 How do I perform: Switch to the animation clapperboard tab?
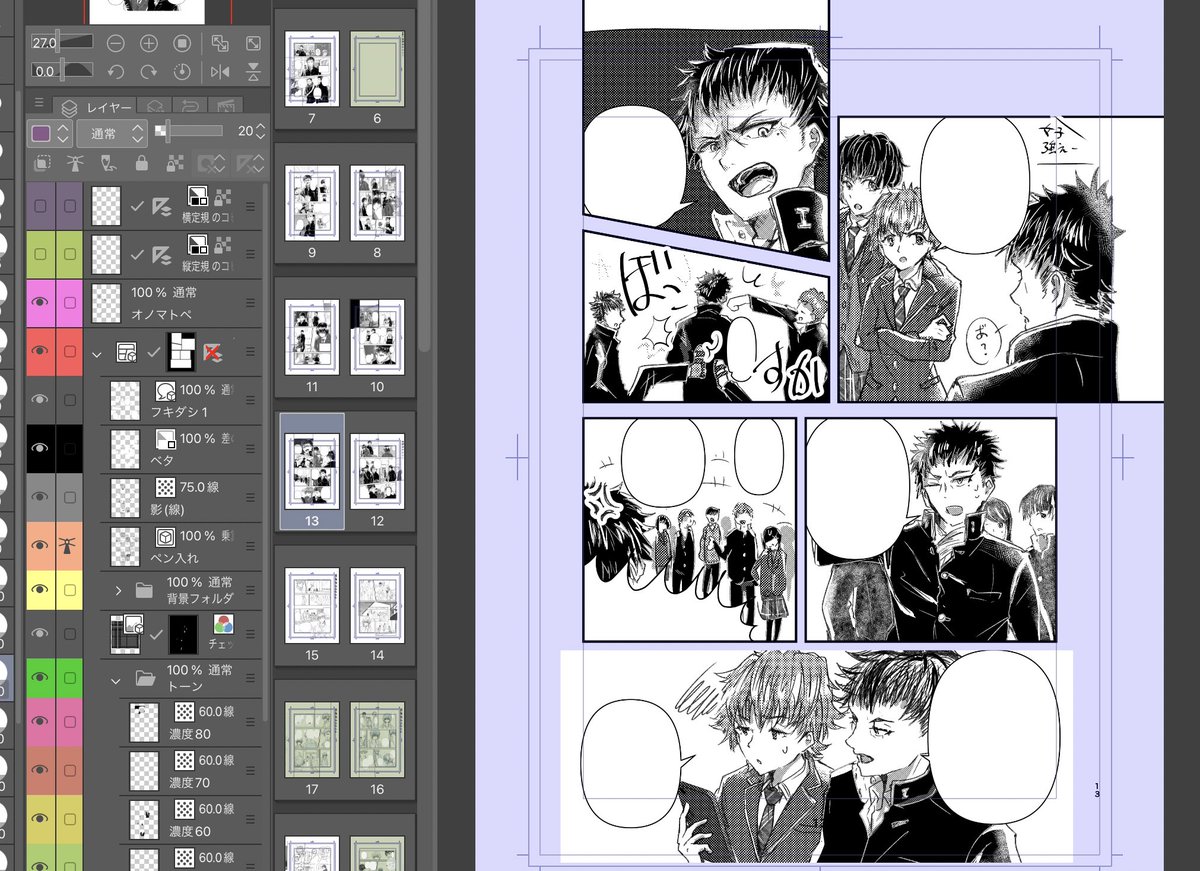[225, 105]
